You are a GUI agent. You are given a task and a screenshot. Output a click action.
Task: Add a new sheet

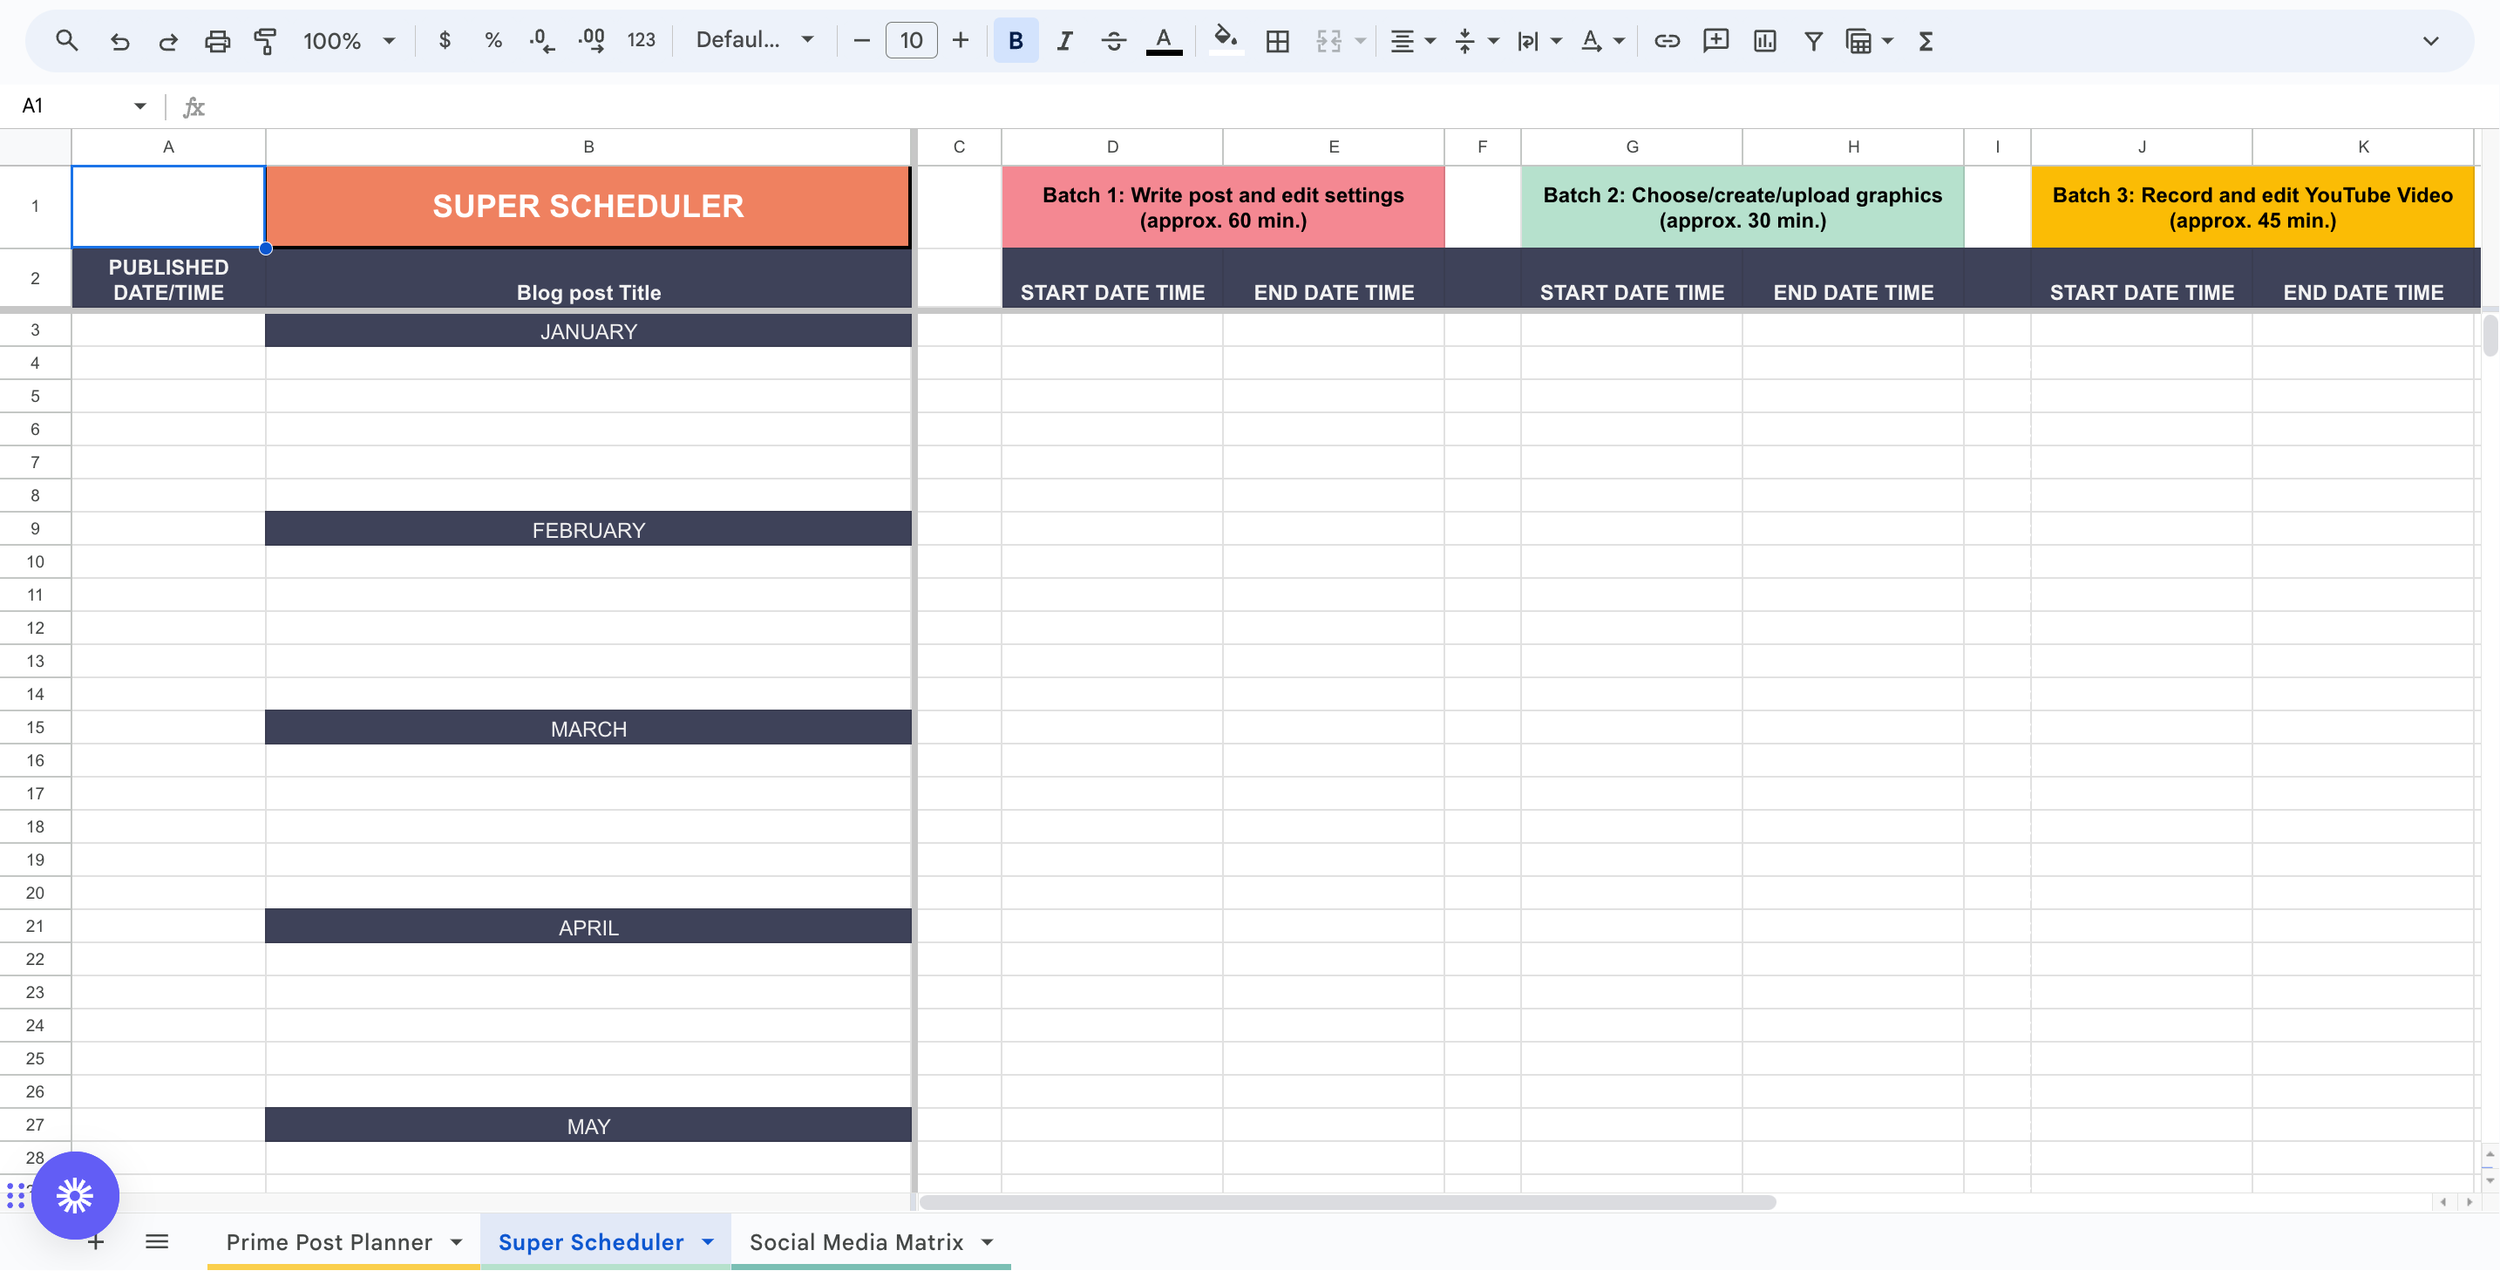[95, 1241]
